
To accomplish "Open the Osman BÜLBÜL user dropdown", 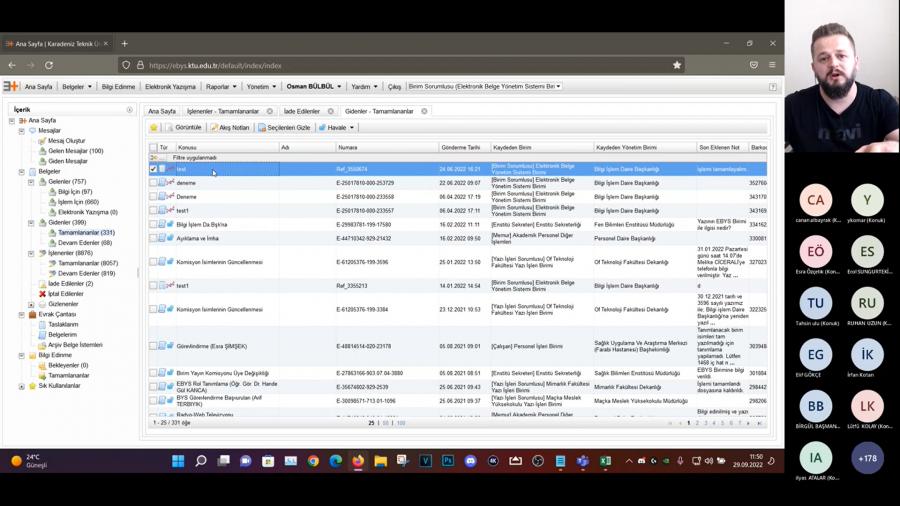I will [x=313, y=87].
